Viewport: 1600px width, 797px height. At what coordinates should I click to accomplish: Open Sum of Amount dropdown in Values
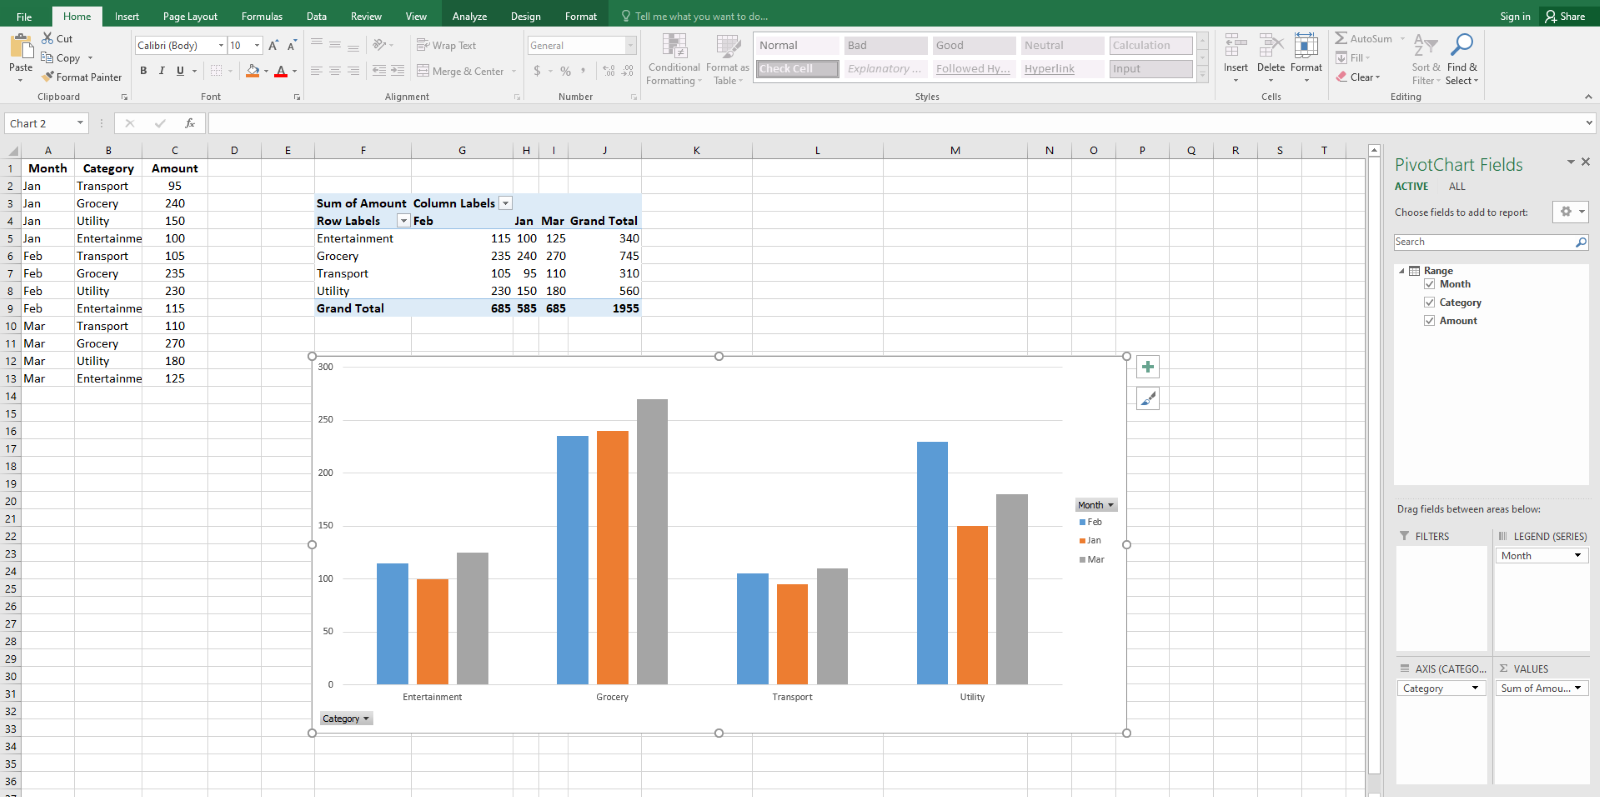point(1578,688)
